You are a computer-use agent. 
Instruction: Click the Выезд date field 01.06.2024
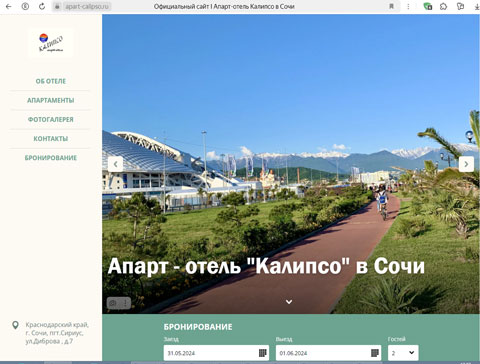tap(328, 353)
